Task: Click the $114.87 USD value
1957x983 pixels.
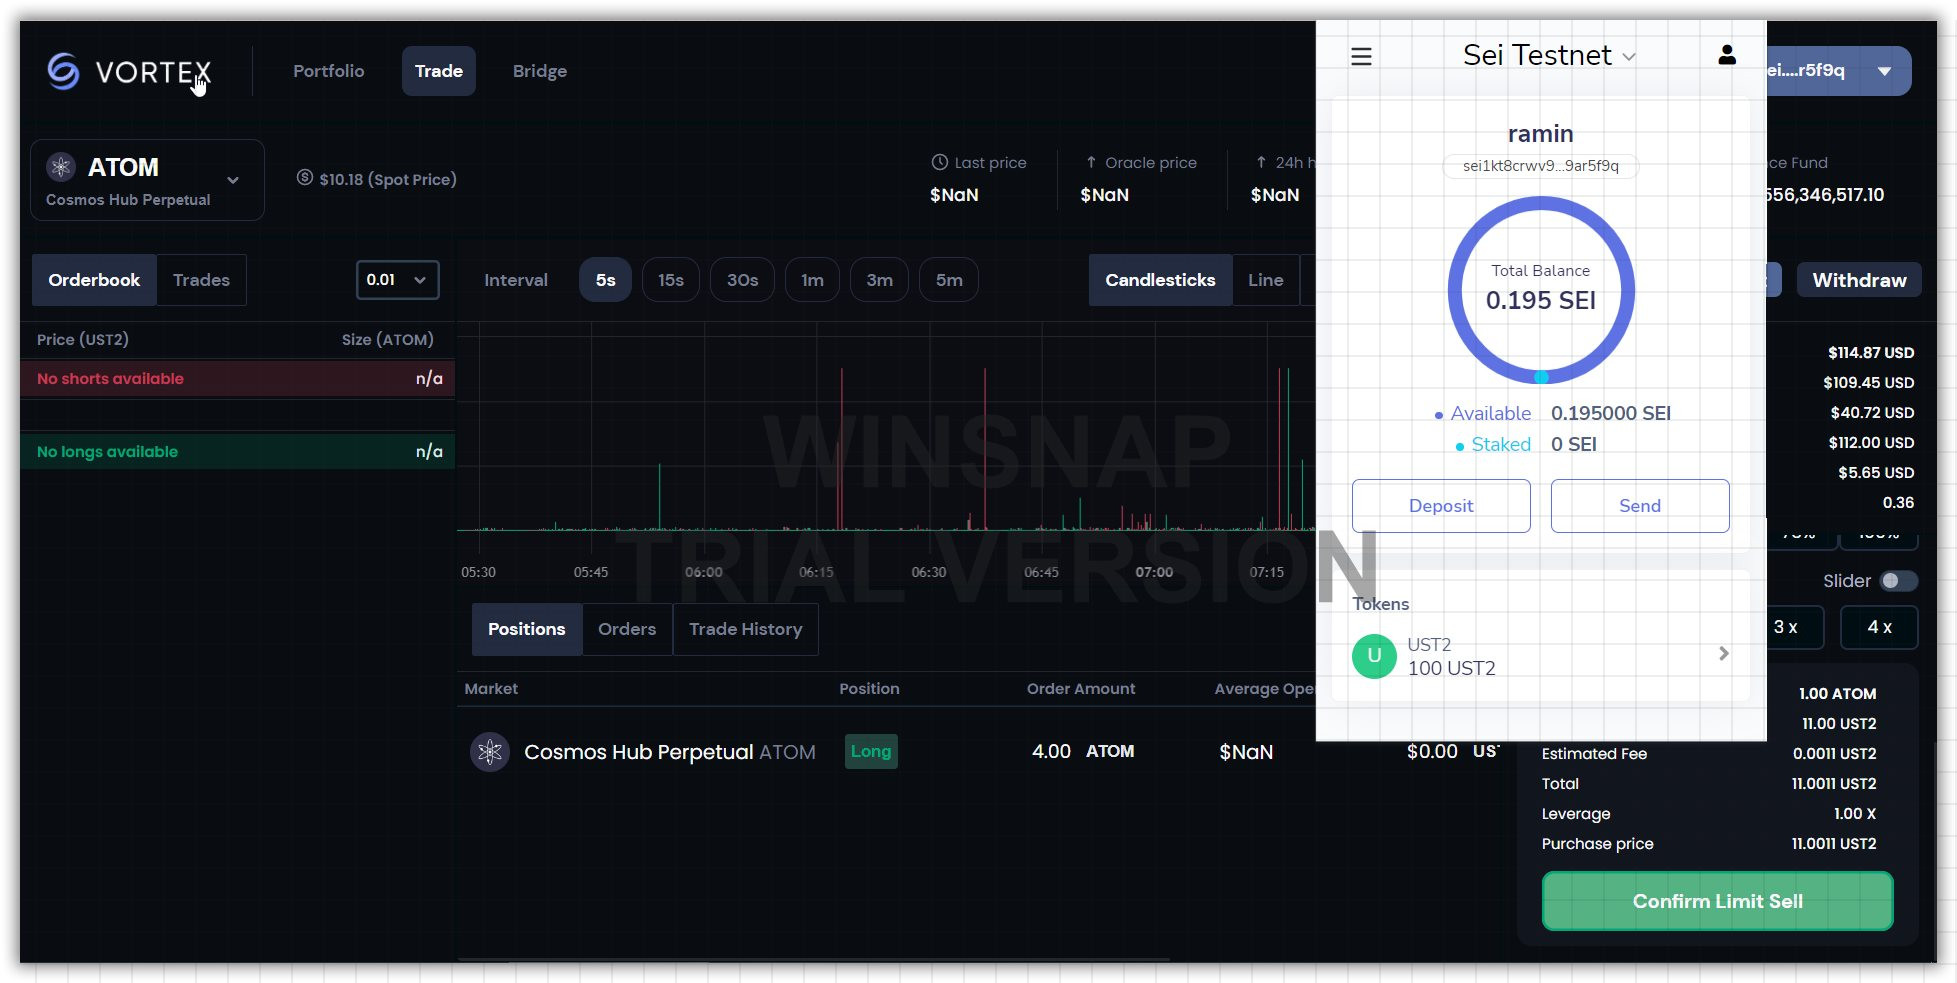Action: pos(1871,353)
